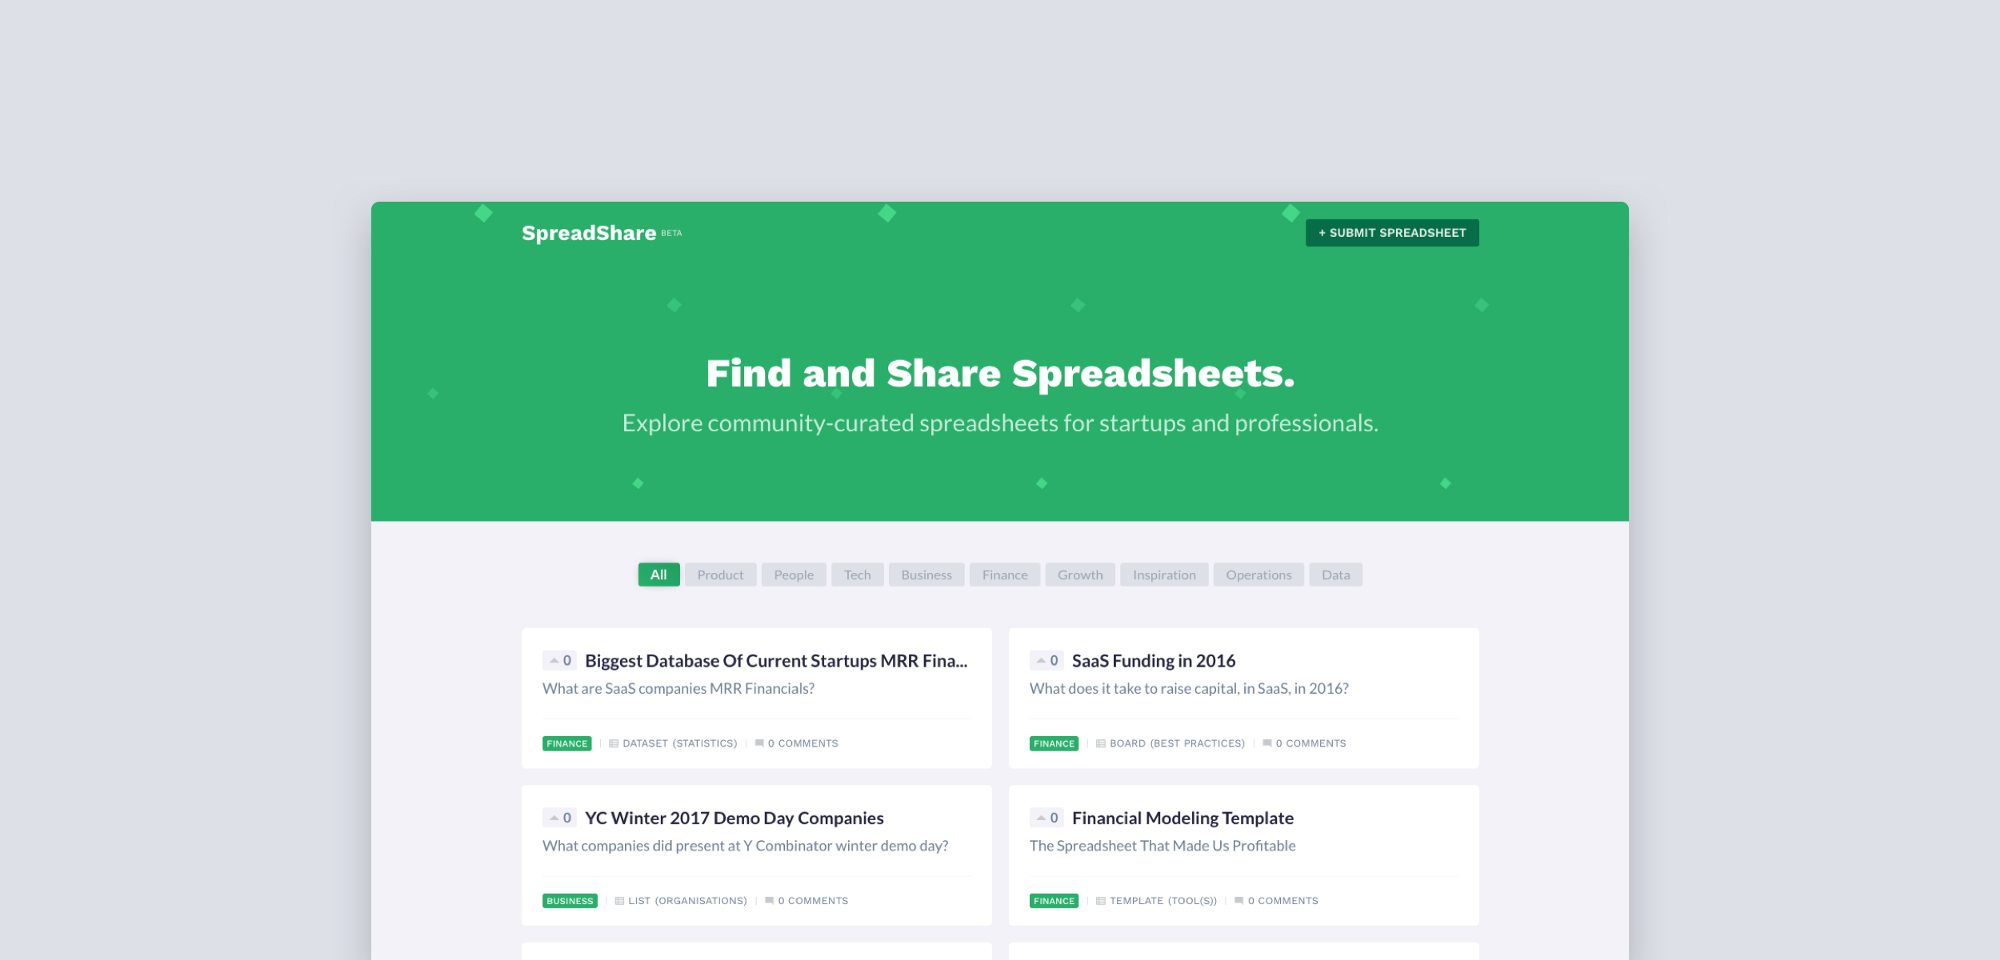Select the Tech category filter
Viewport: 2000px width, 960px height.
(x=857, y=575)
